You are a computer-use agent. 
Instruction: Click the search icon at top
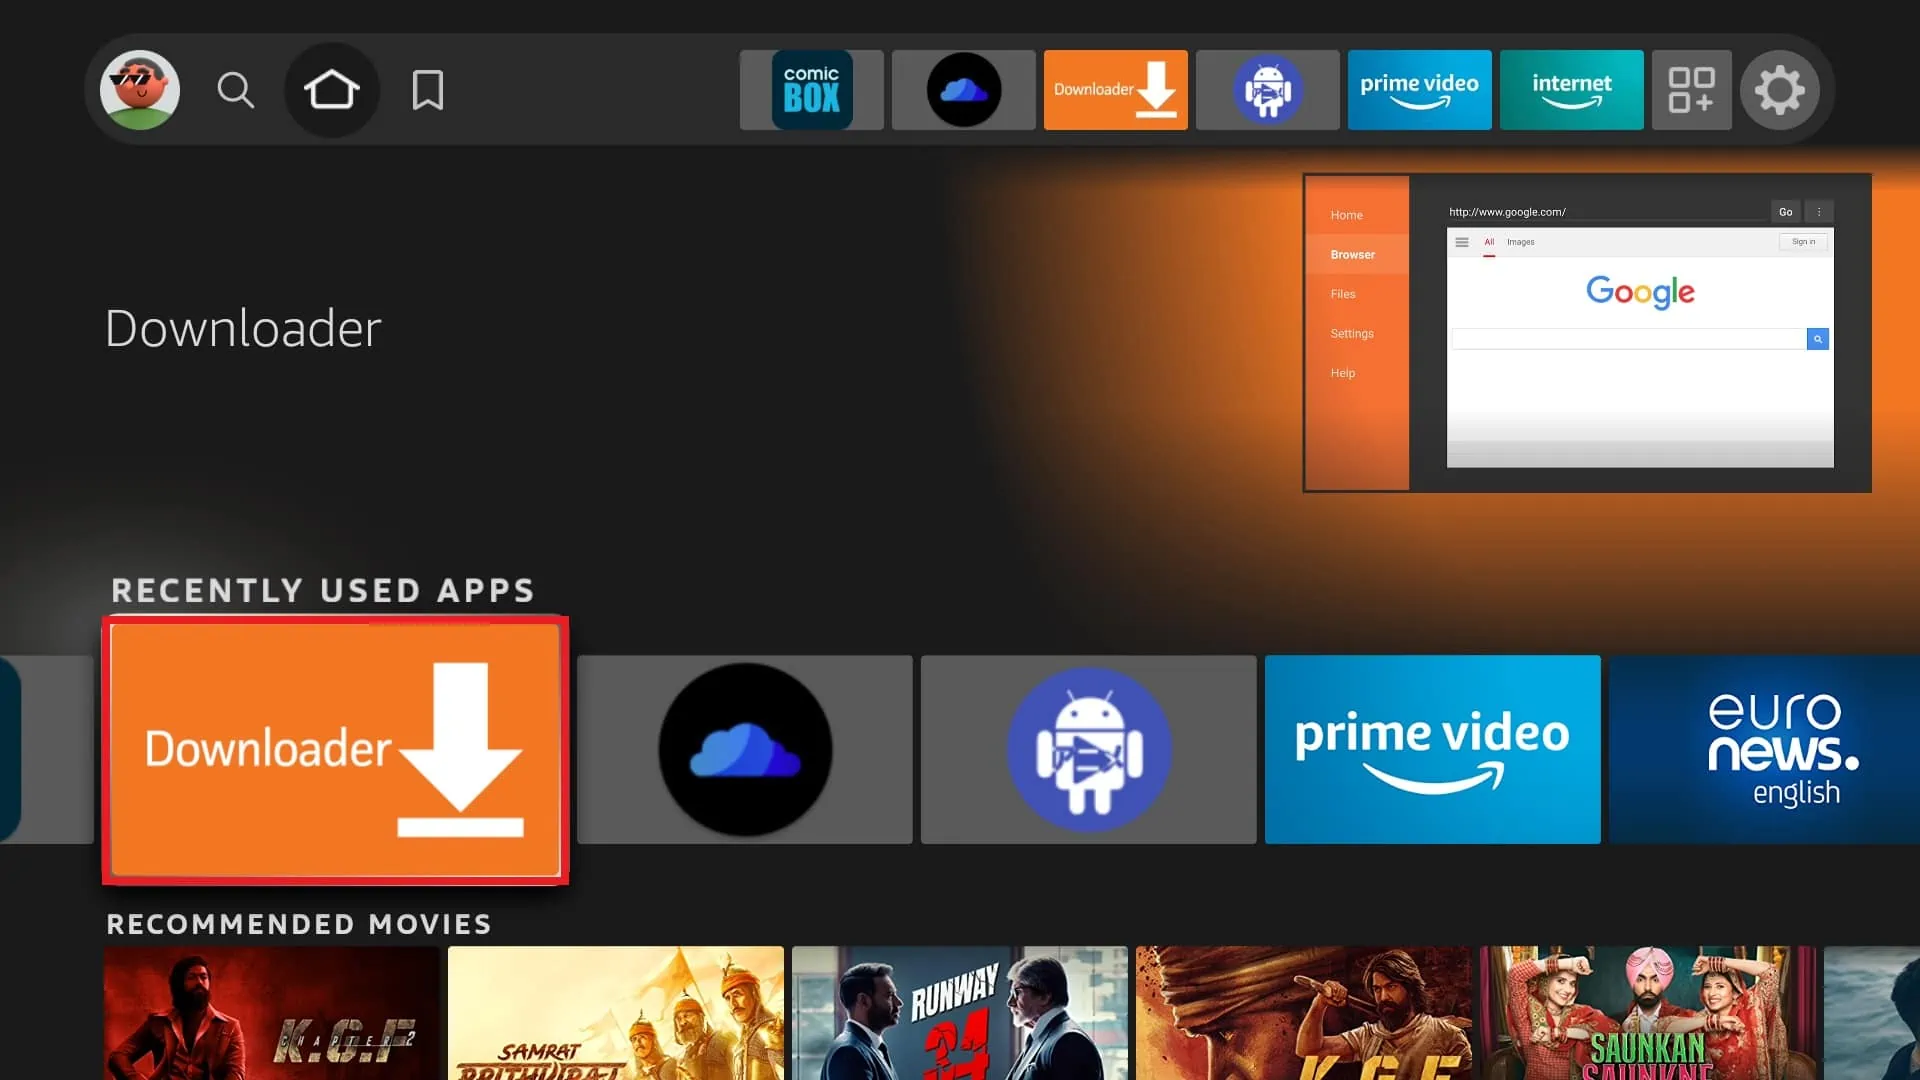coord(235,88)
